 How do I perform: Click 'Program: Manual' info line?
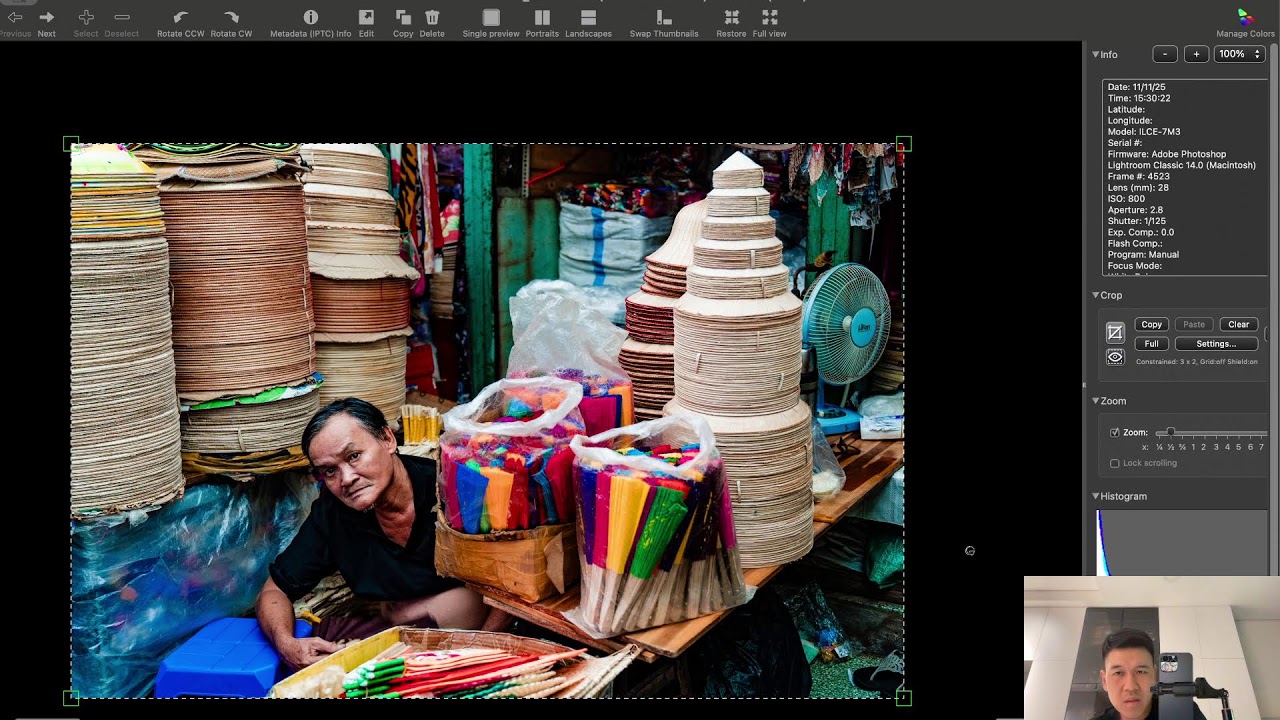1143,255
